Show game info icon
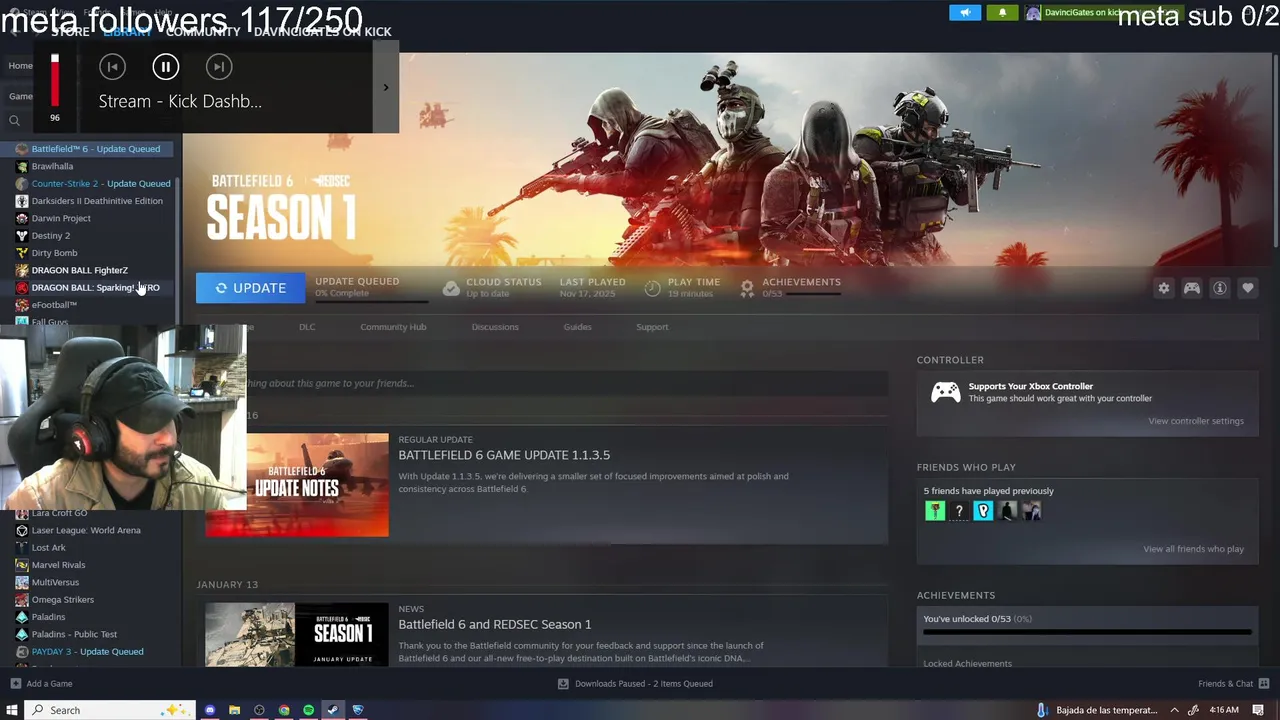 click(1220, 288)
